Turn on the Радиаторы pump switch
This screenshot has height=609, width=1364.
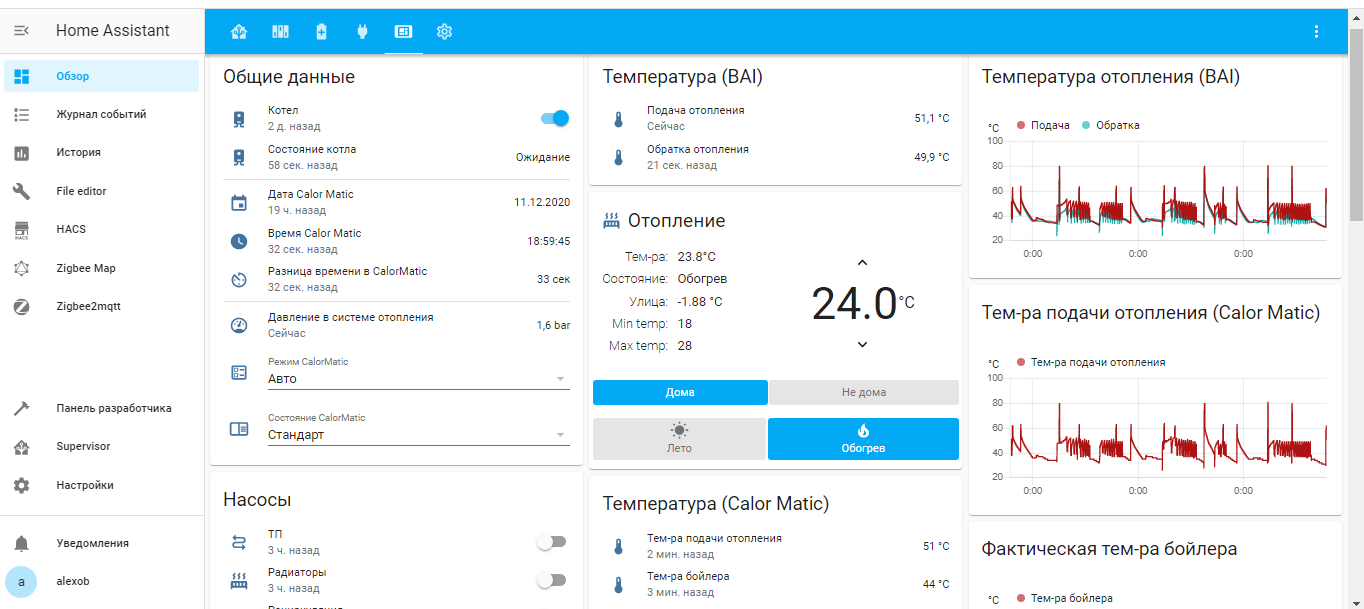[551, 580]
